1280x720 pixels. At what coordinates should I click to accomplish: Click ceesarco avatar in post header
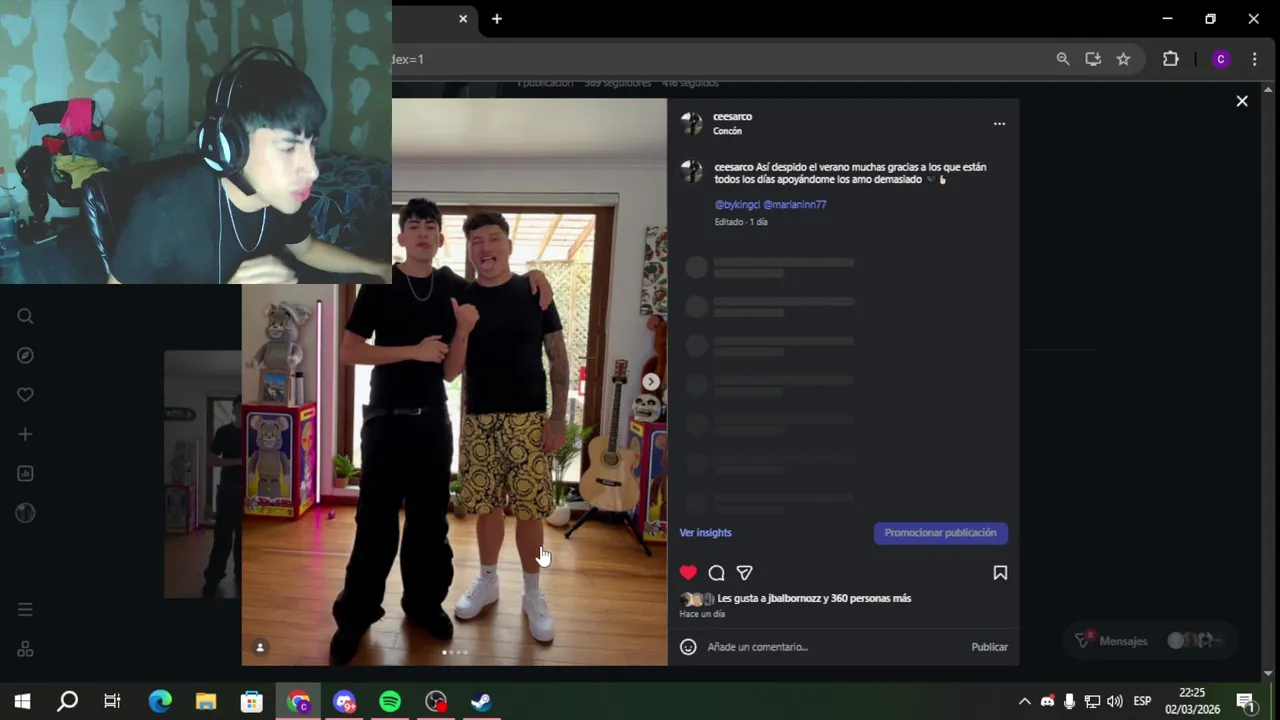pos(691,123)
